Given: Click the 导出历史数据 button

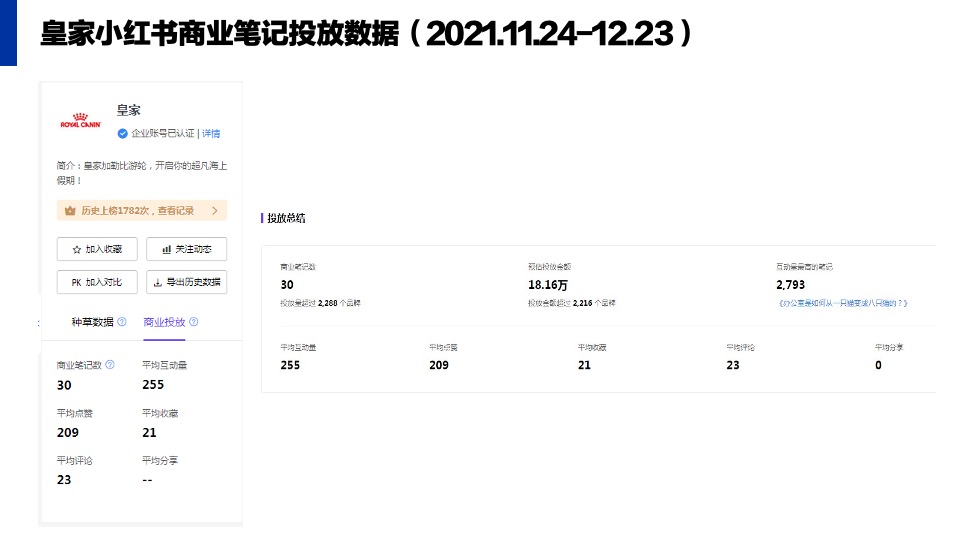Looking at the screenshot, I should pyautogui.click(x=187, y=282).
